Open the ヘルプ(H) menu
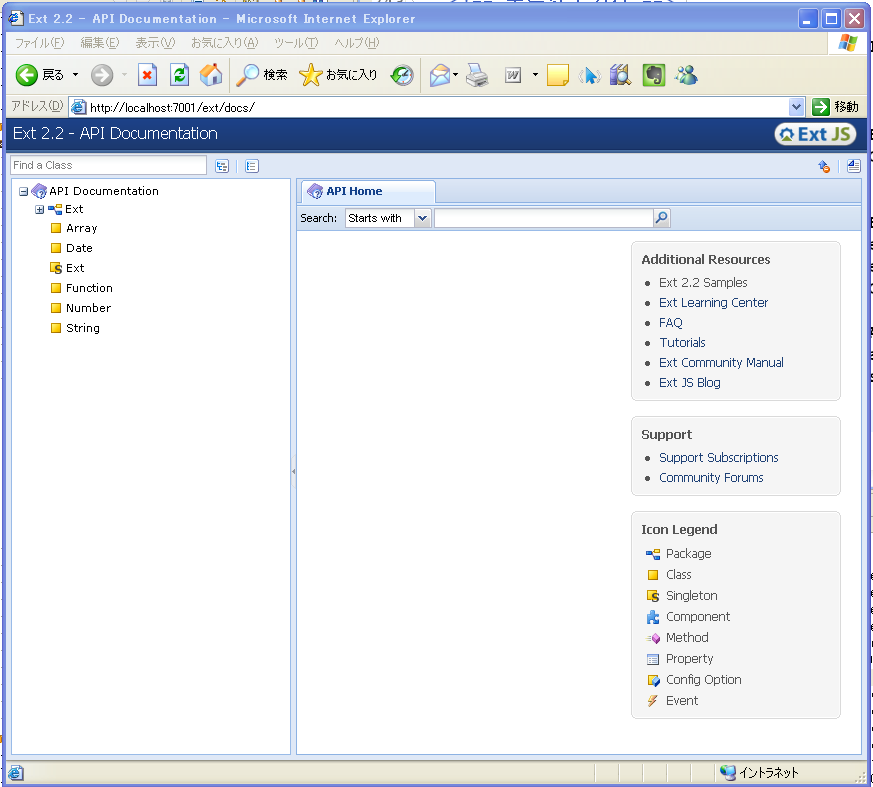The image size is (873, 787). 357,43
